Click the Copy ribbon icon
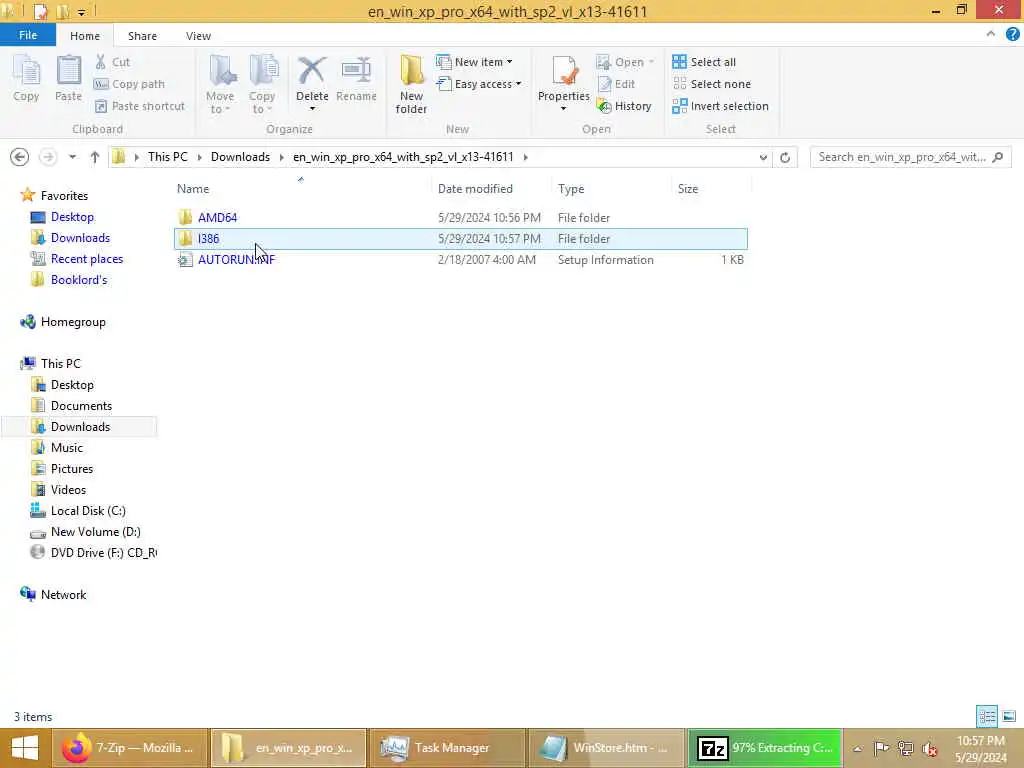1024x768 pixels. (x=26, y=78)
